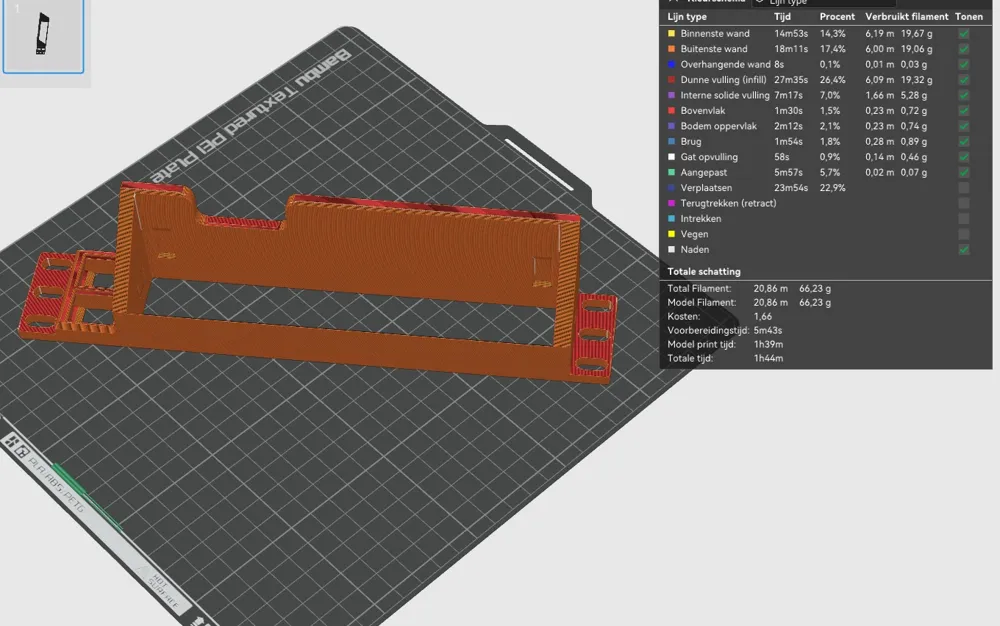The image size is (1000, 626).
Task: Select the Bovenvlak row label
Action: (x=703, y=111)
